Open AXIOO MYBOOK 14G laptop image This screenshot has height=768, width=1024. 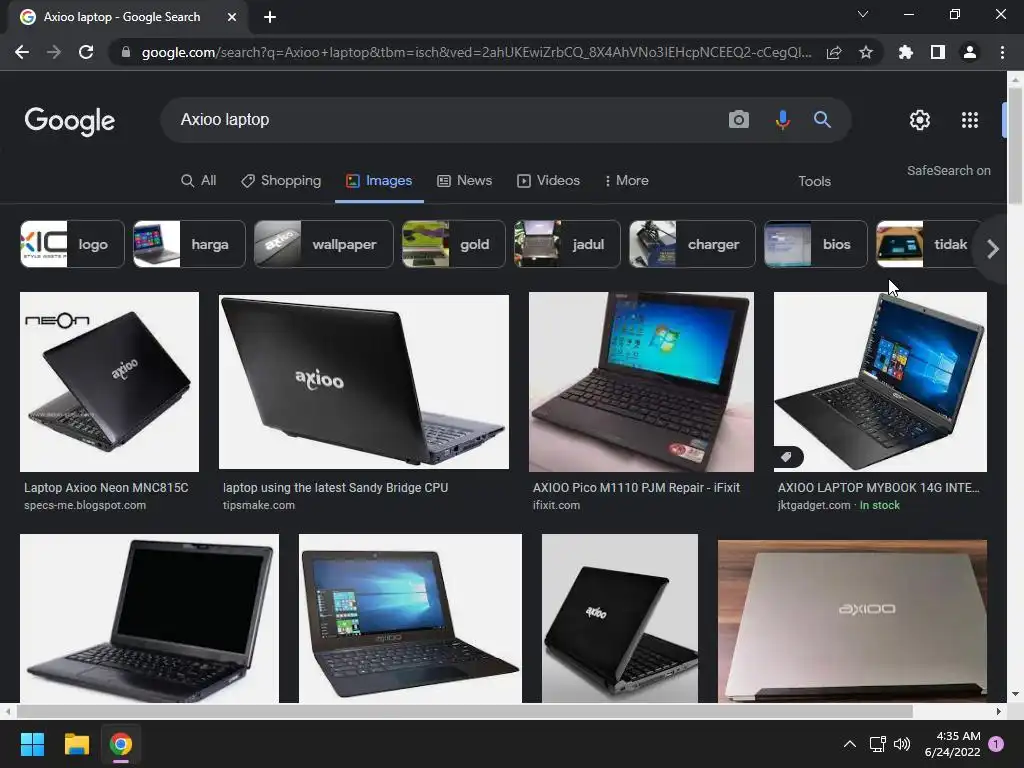tap(880, 382)
